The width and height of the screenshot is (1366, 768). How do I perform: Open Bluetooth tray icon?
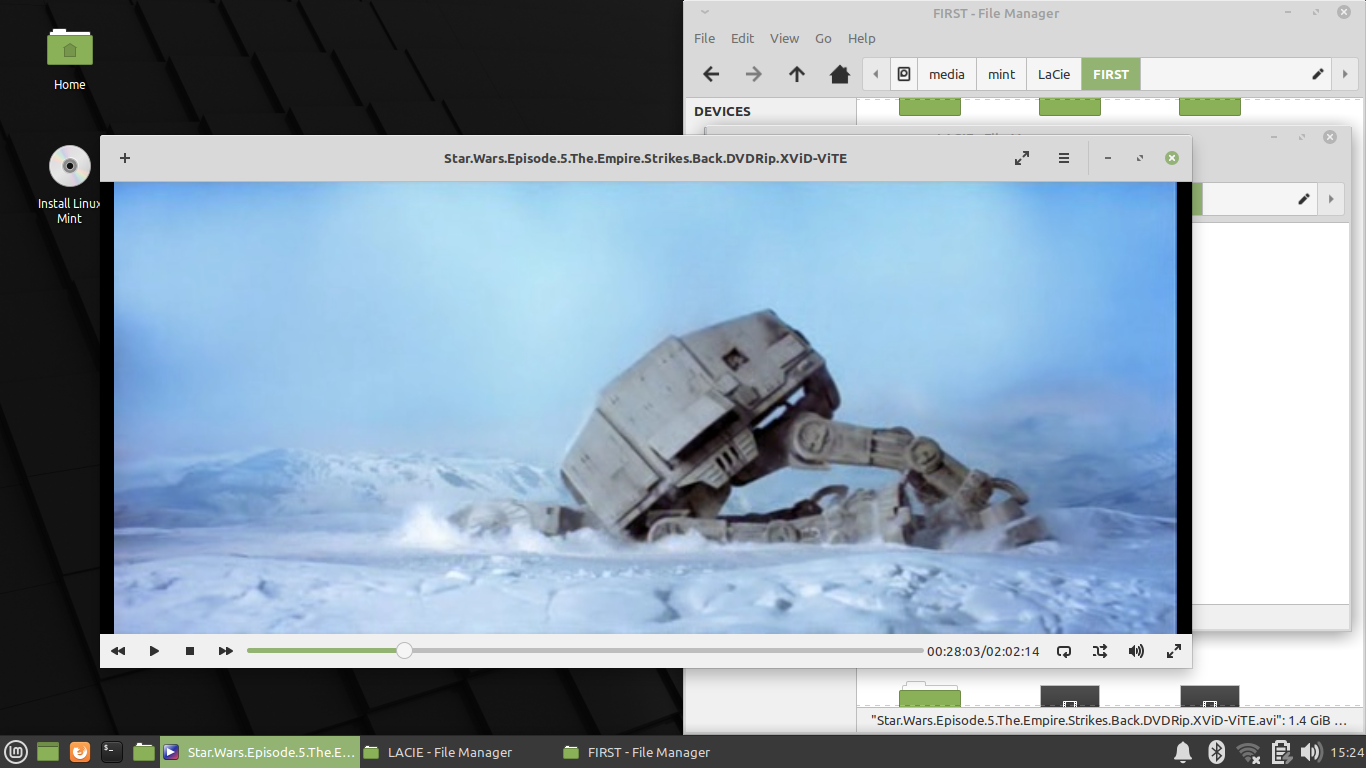coord(1216,752)
